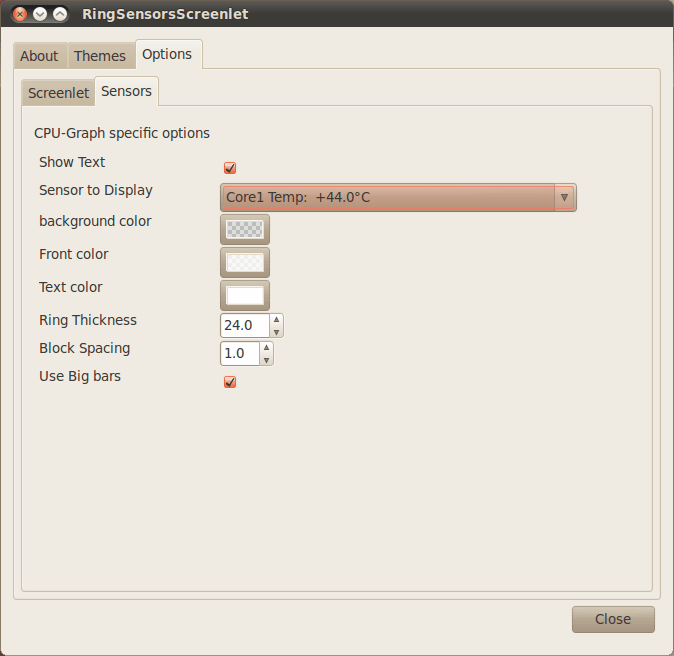
Task: Focus the Block Spacing input field
Action: (240, 354)
